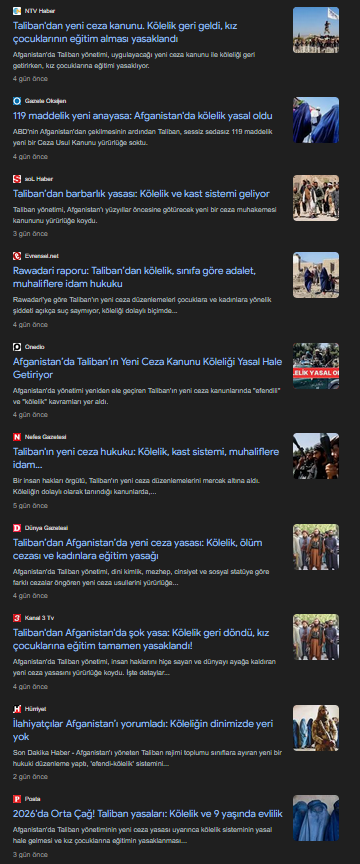Image resolution: width=360 pixels, height=864 pixels.
Task: Click snippet starting 'Rawadari'ye göre Taliban'ın'
Action: 142,306
